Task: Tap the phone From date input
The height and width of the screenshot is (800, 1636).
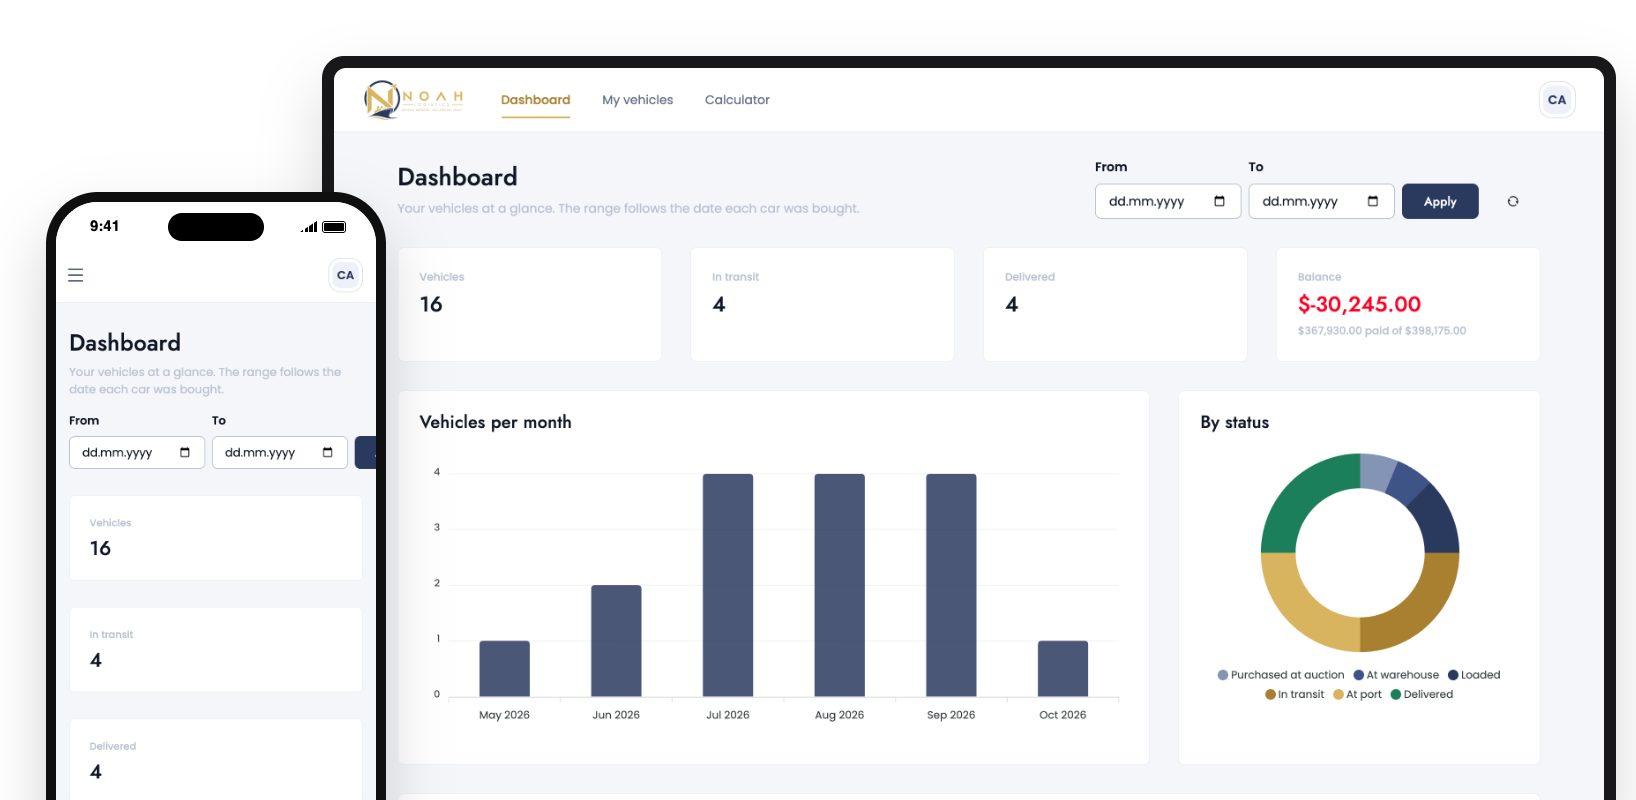Action: pos(137,452)
